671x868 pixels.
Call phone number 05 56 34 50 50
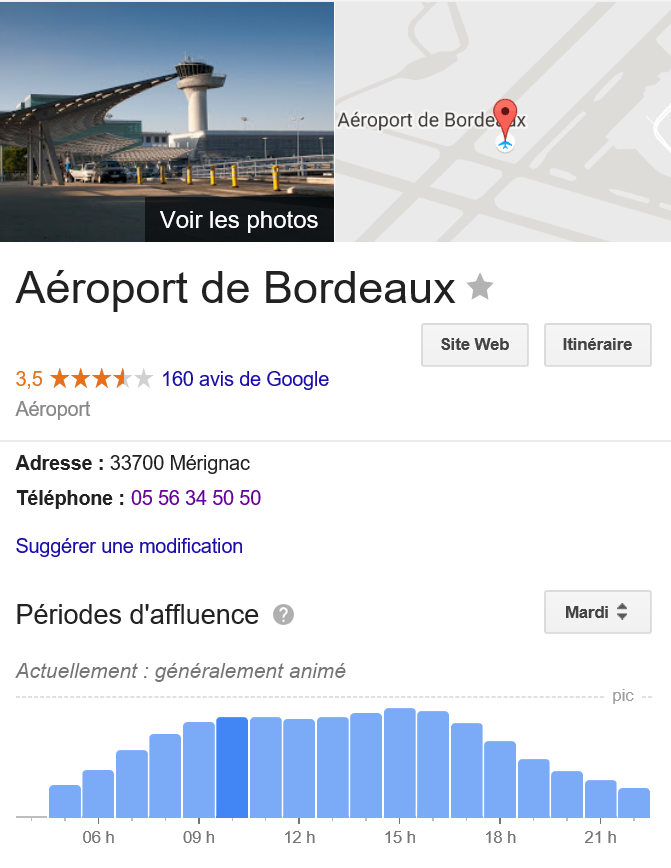(x=196, y=498)
